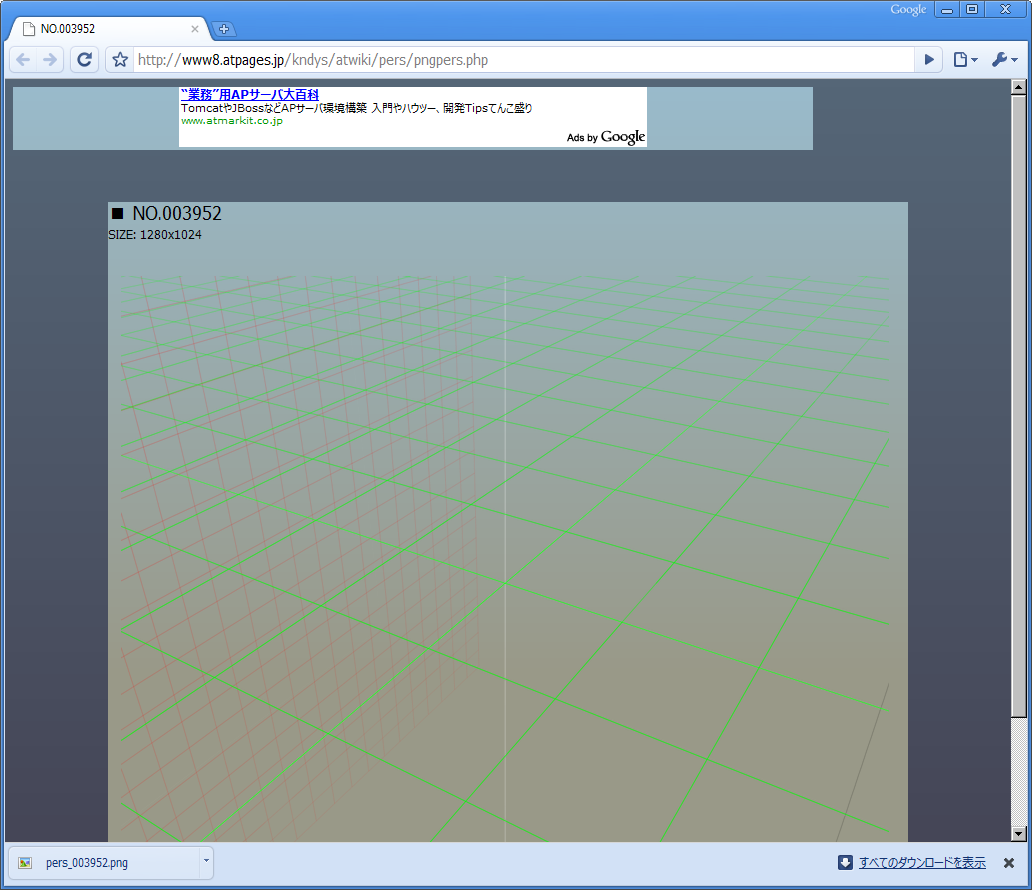1032x890 pixels.
Task: Close the downloads bar
Action: click(x=1008, y=862)
